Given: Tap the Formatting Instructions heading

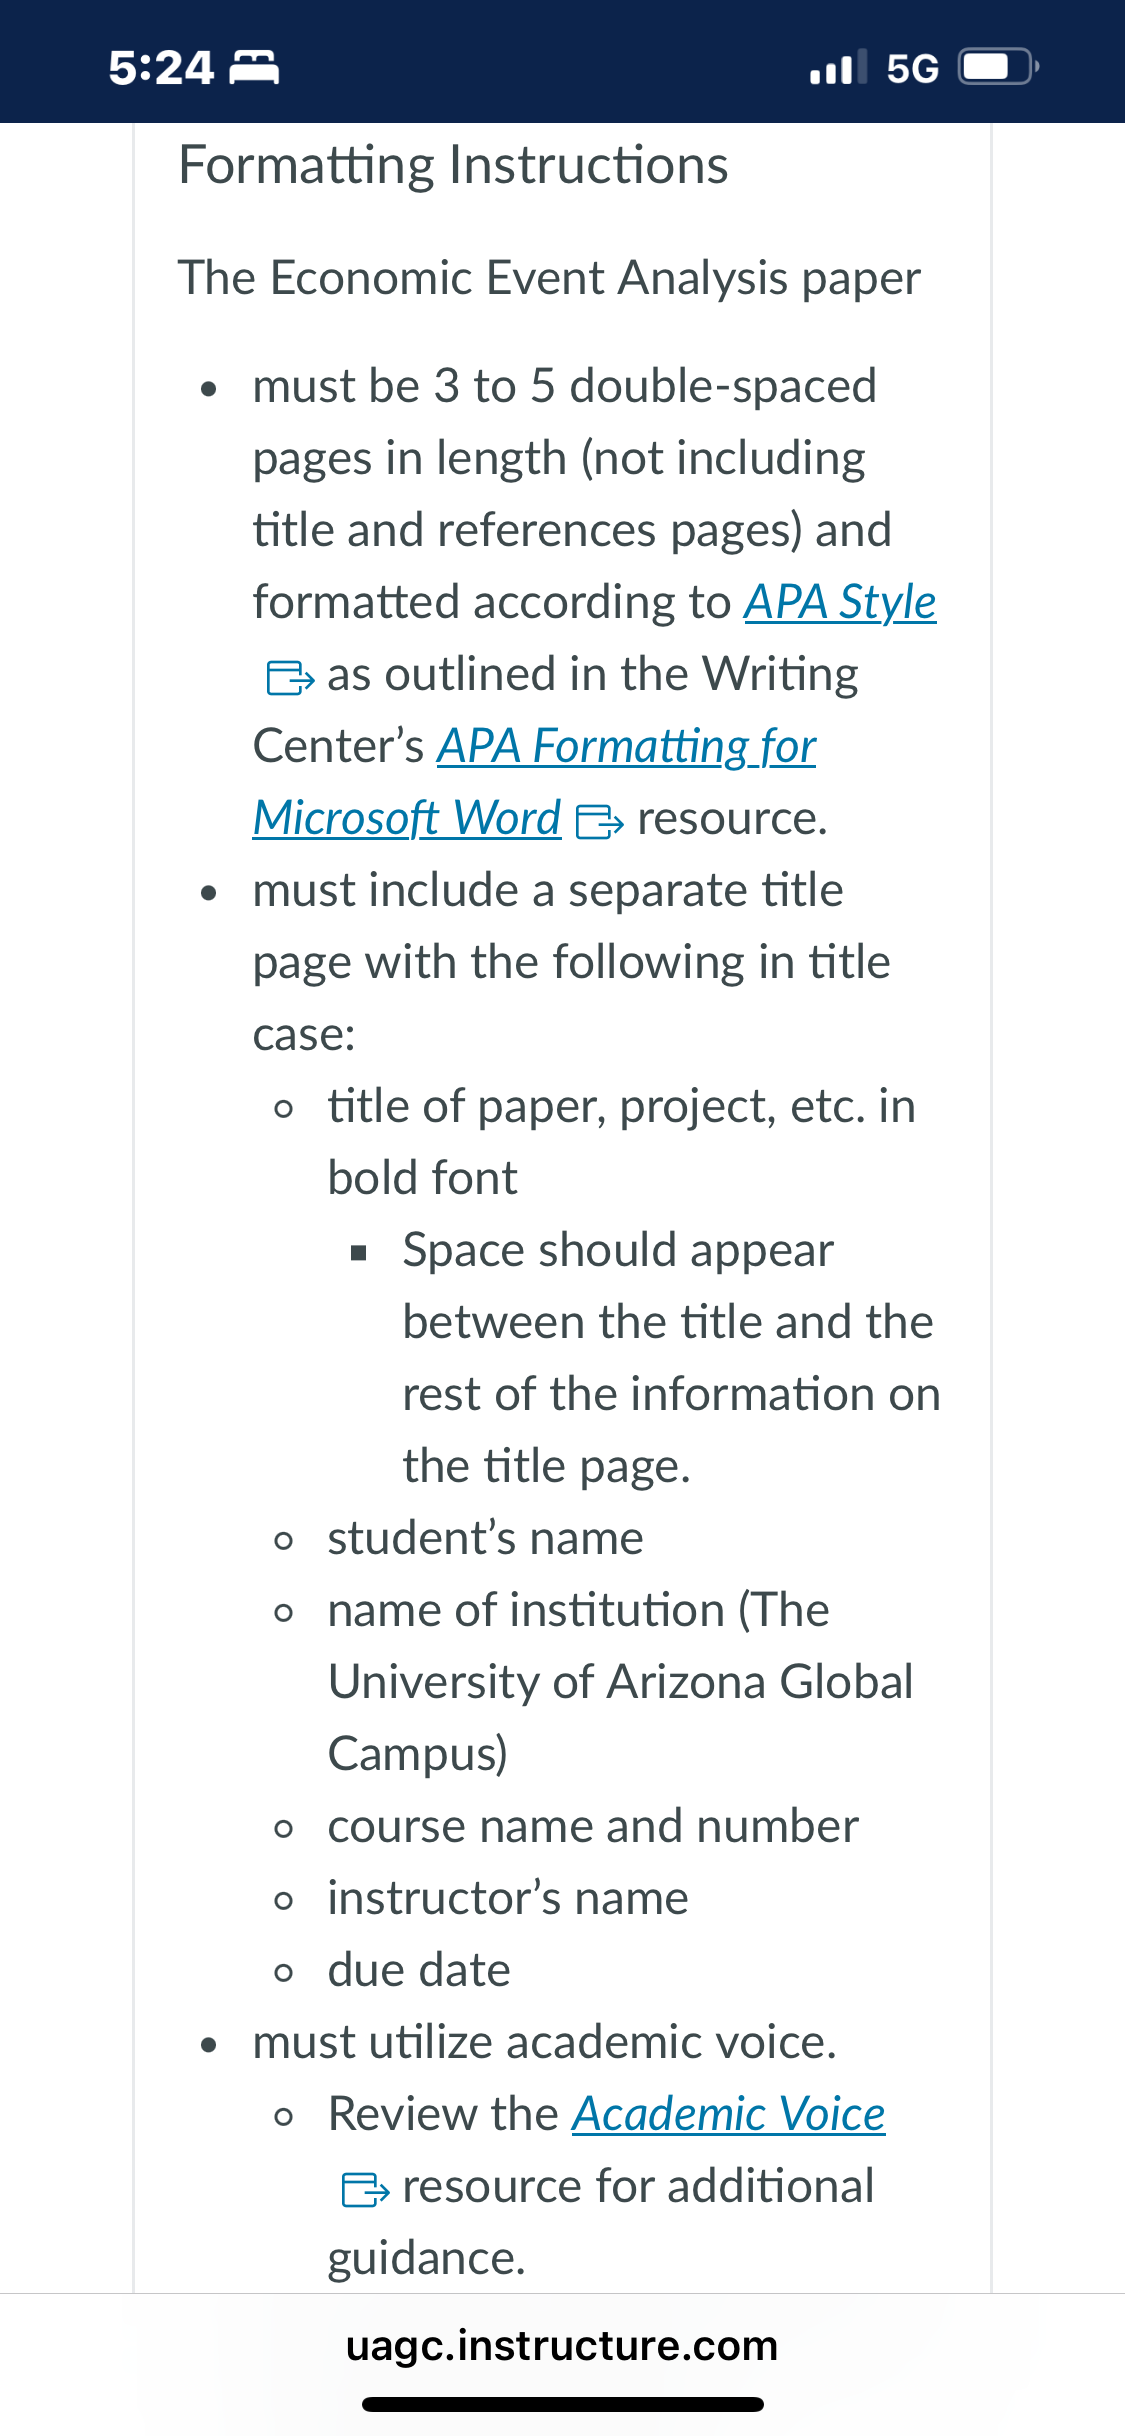Looking at the screenshot, I should coord(453,165).
